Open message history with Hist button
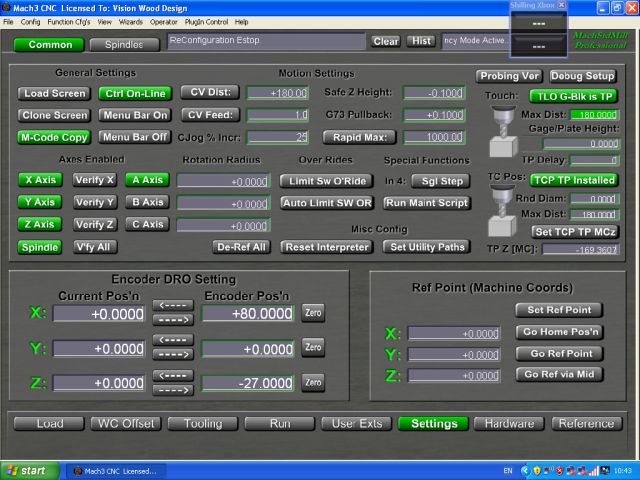The height and width of the screenshot is (480, 640). tap(421, 41)
